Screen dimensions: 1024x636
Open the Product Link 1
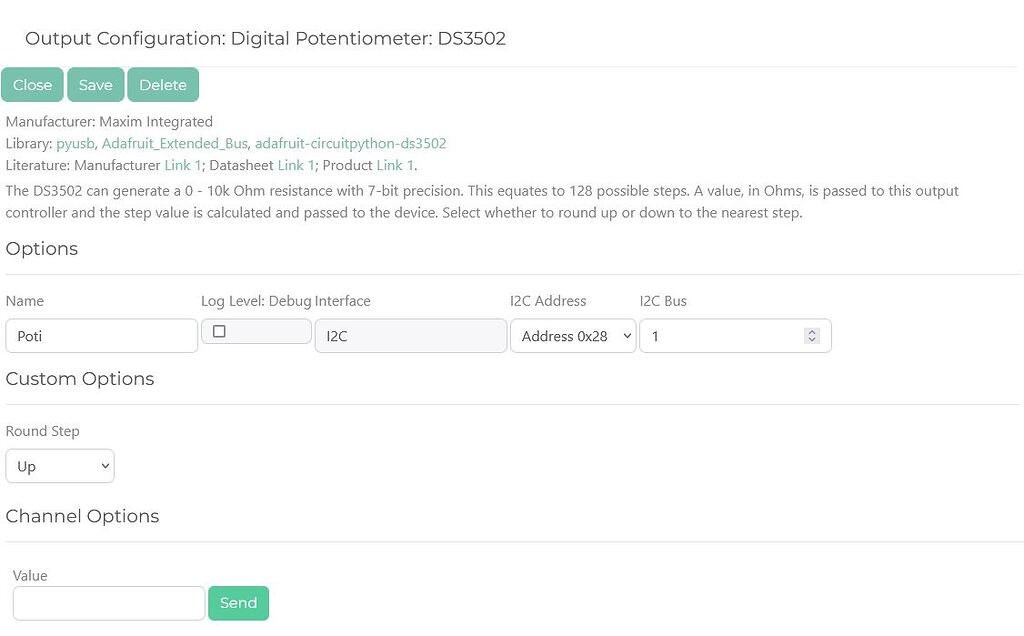coord(395,165)
